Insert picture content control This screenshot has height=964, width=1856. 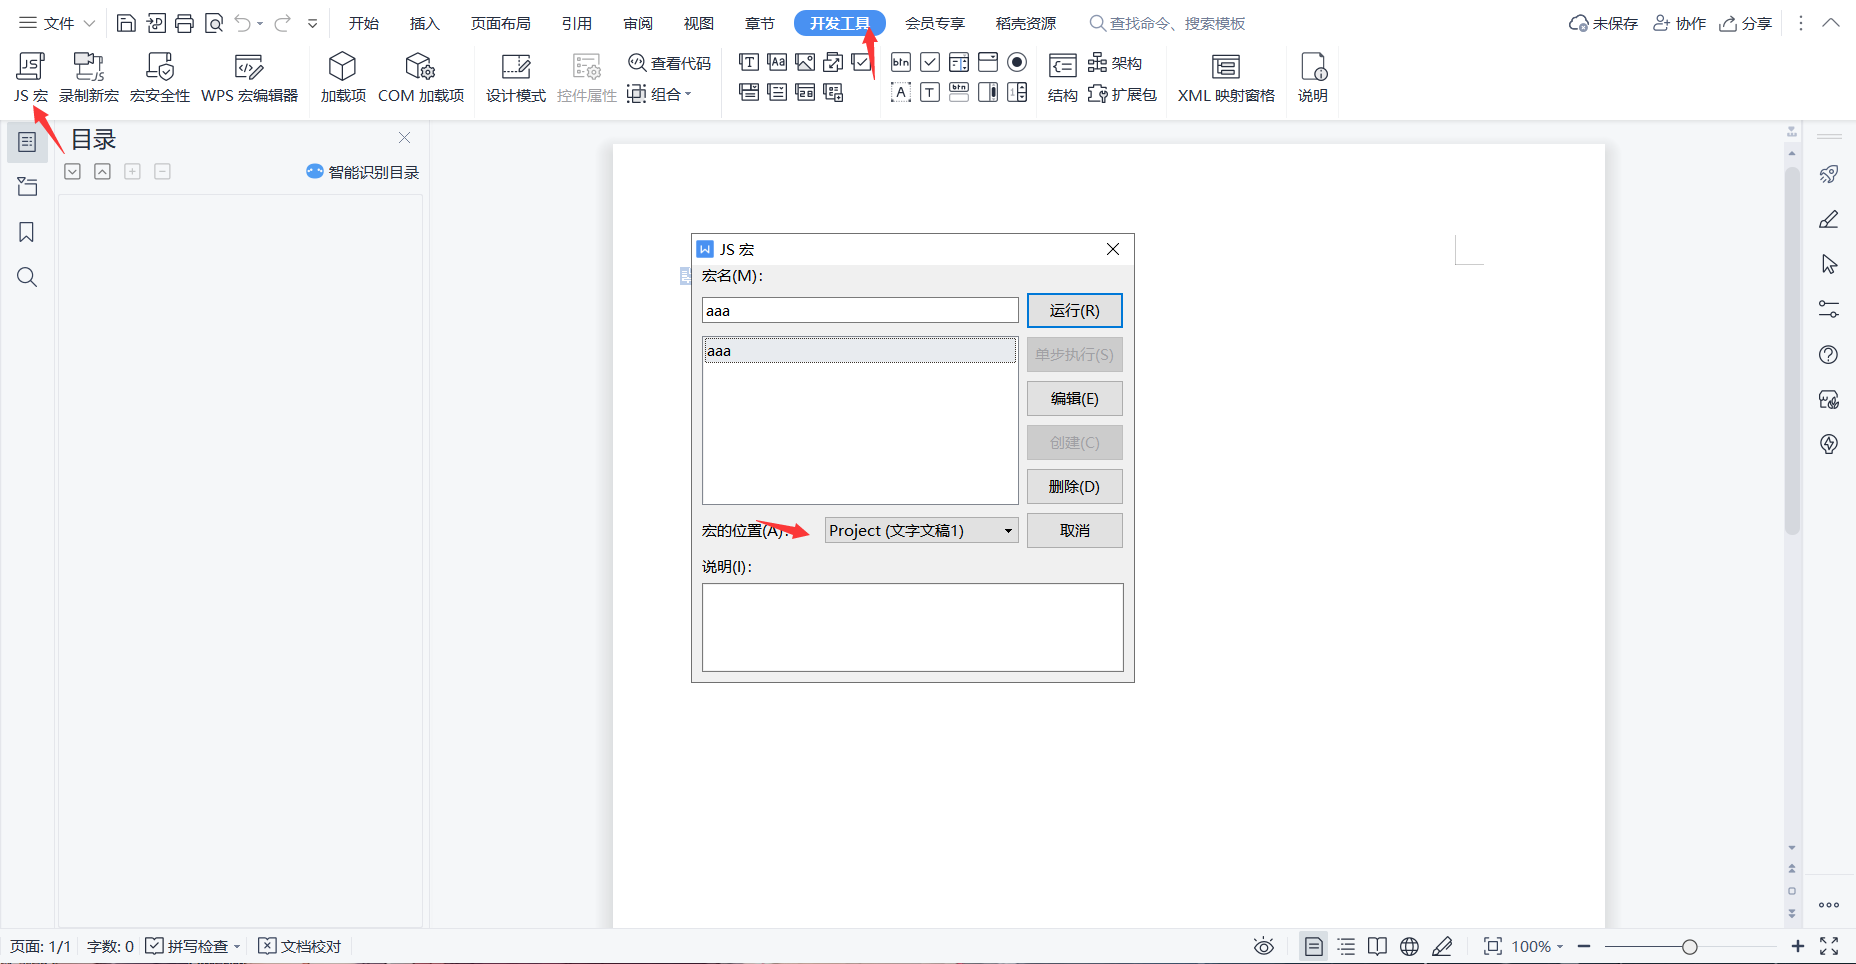coord(805,62)
